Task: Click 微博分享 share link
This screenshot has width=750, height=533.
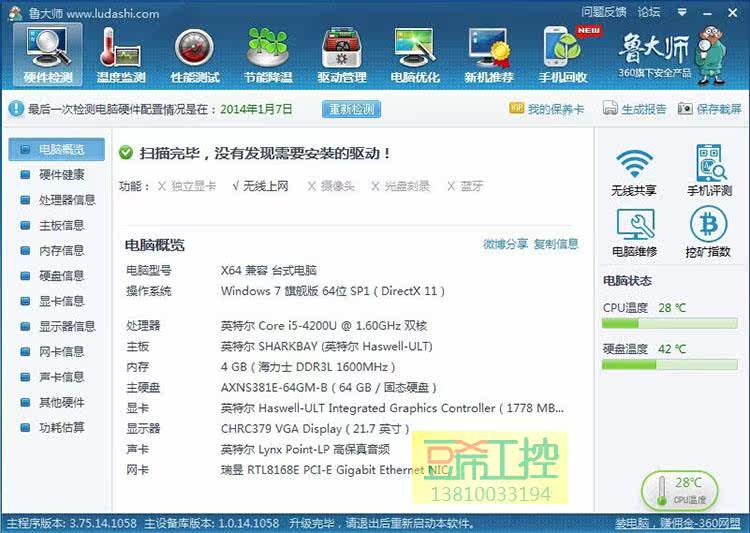Action: coord(506,244)
